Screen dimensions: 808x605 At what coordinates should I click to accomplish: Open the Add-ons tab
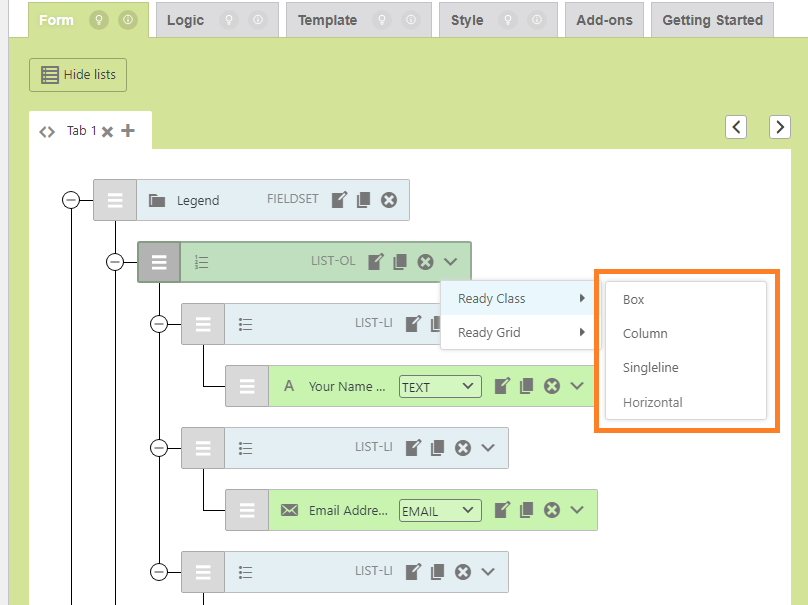tap(604, 20)
